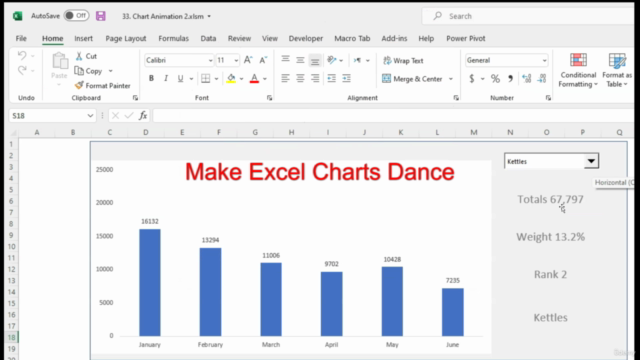Switch to the Page Layout tab
The image size is (640, 360).
(126, 38)
